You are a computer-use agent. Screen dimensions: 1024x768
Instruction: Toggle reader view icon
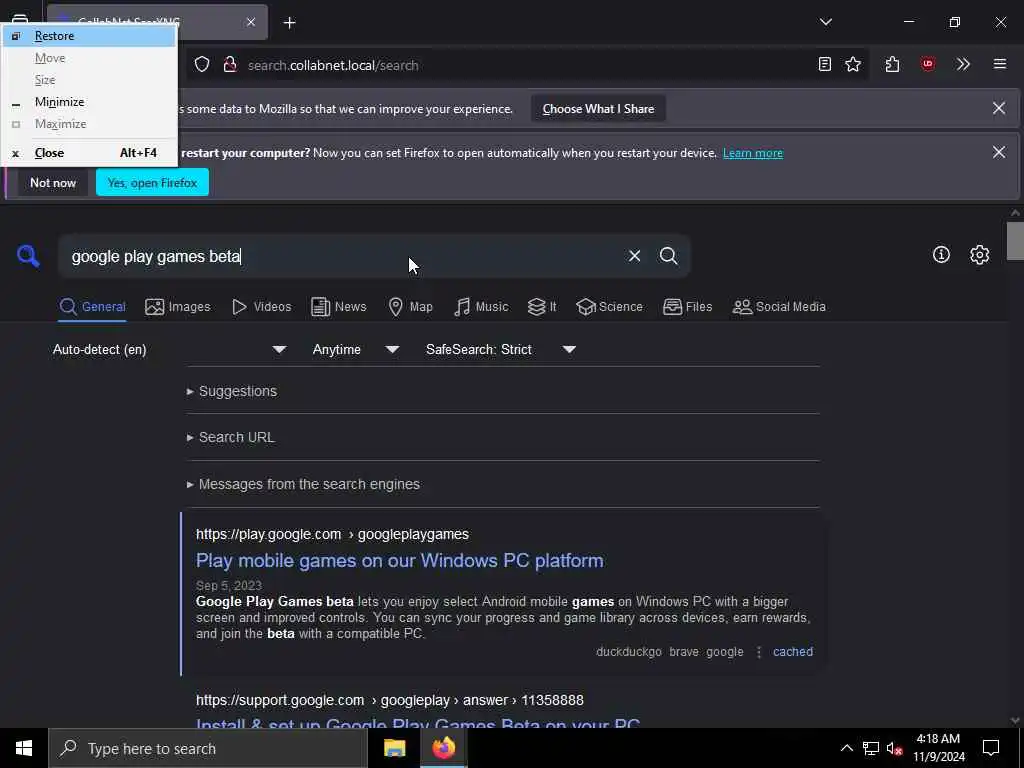point(825,64)
